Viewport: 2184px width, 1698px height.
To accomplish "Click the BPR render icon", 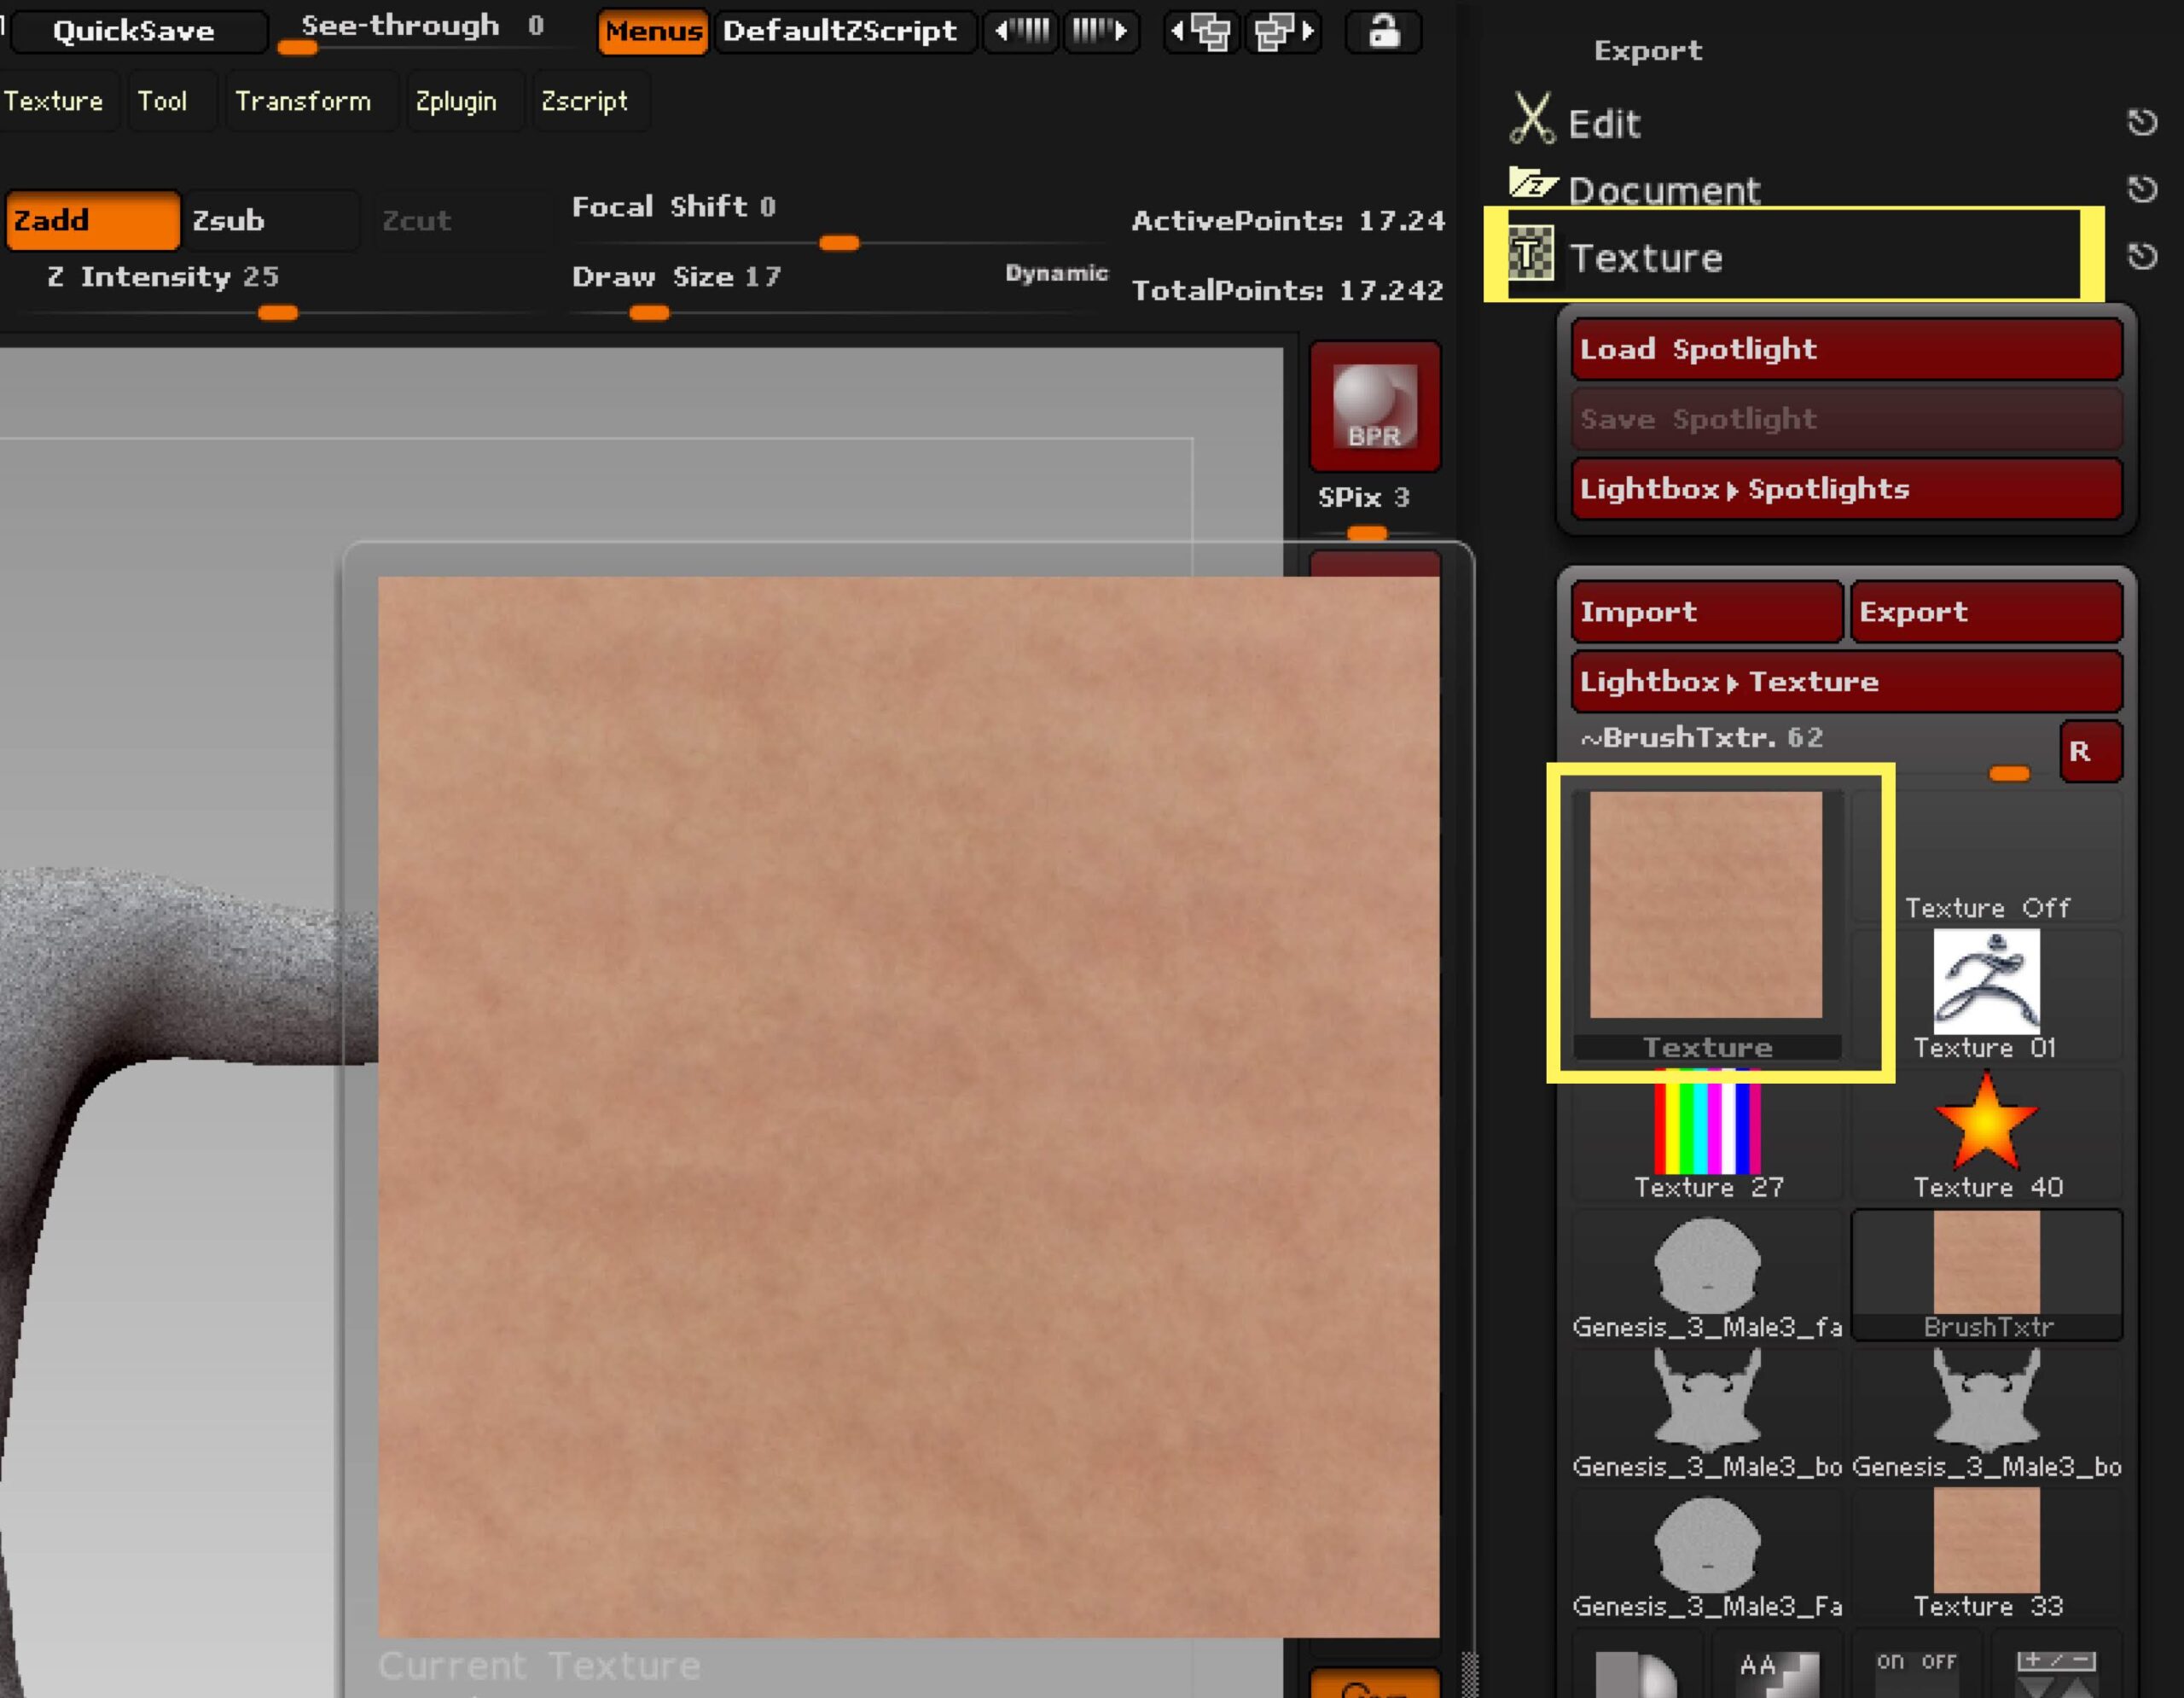I will click(1374, 406).
